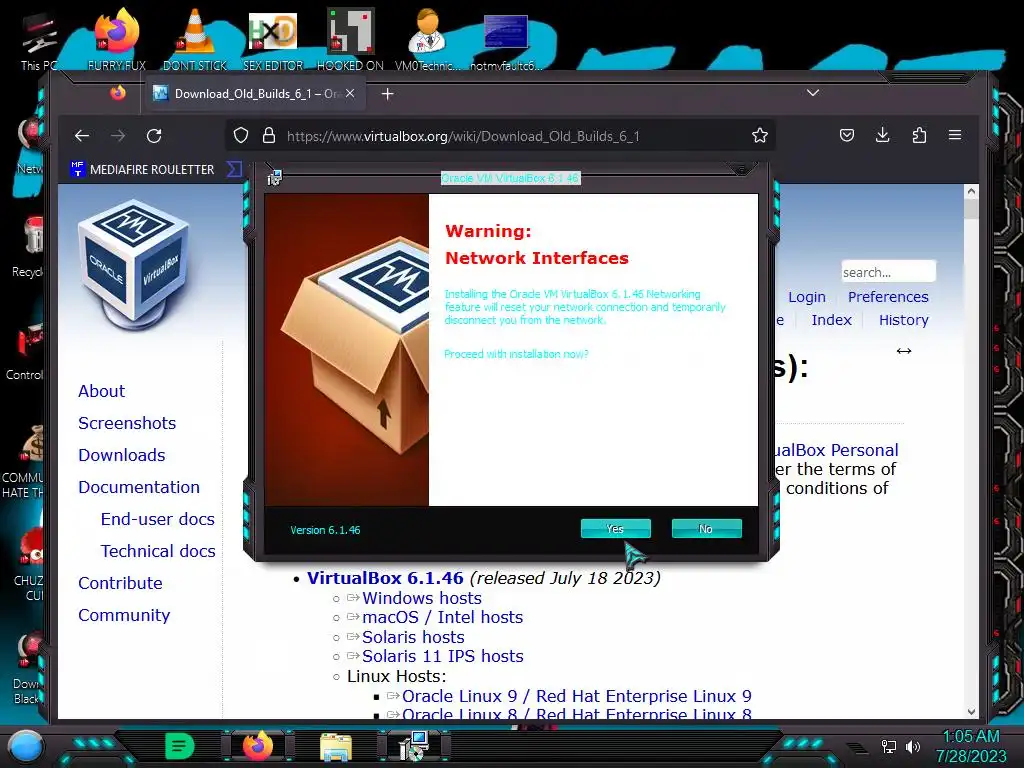Open a new tab with the plus button
The image size is (1024, 768).
coord(387,94)
